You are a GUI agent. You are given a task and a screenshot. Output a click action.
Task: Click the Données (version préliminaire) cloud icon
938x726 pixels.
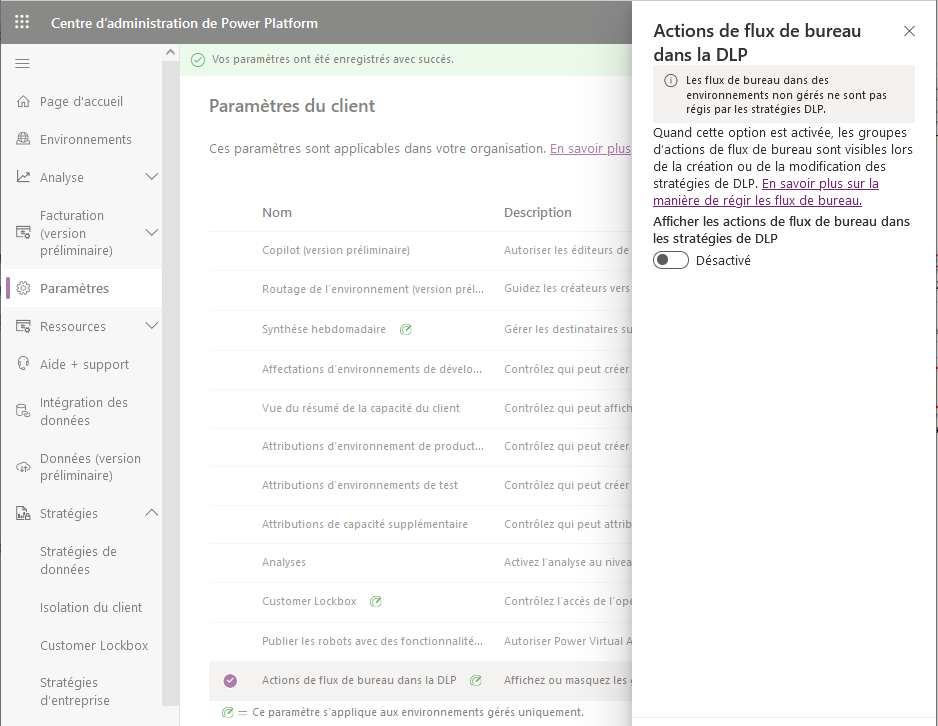23,466
